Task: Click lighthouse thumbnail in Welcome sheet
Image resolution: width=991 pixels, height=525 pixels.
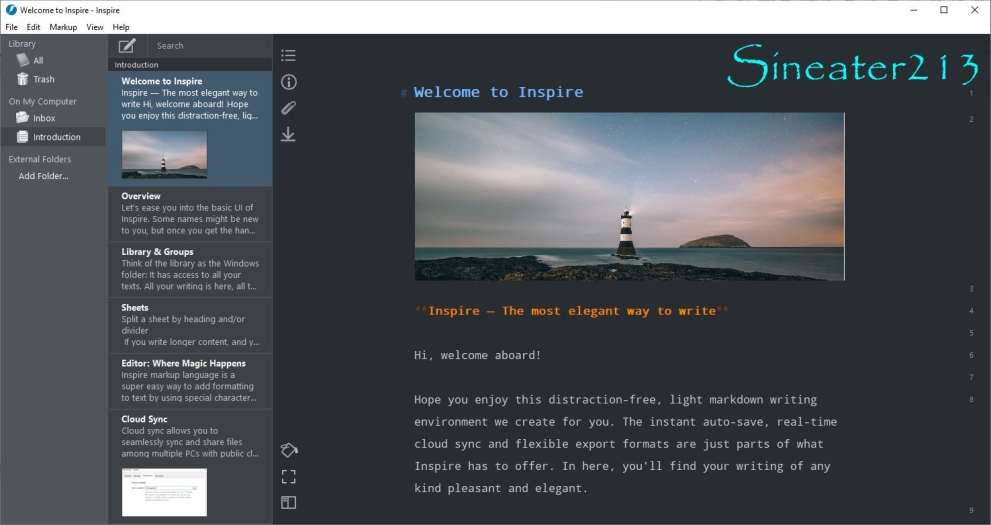Action: pos(164,155)
